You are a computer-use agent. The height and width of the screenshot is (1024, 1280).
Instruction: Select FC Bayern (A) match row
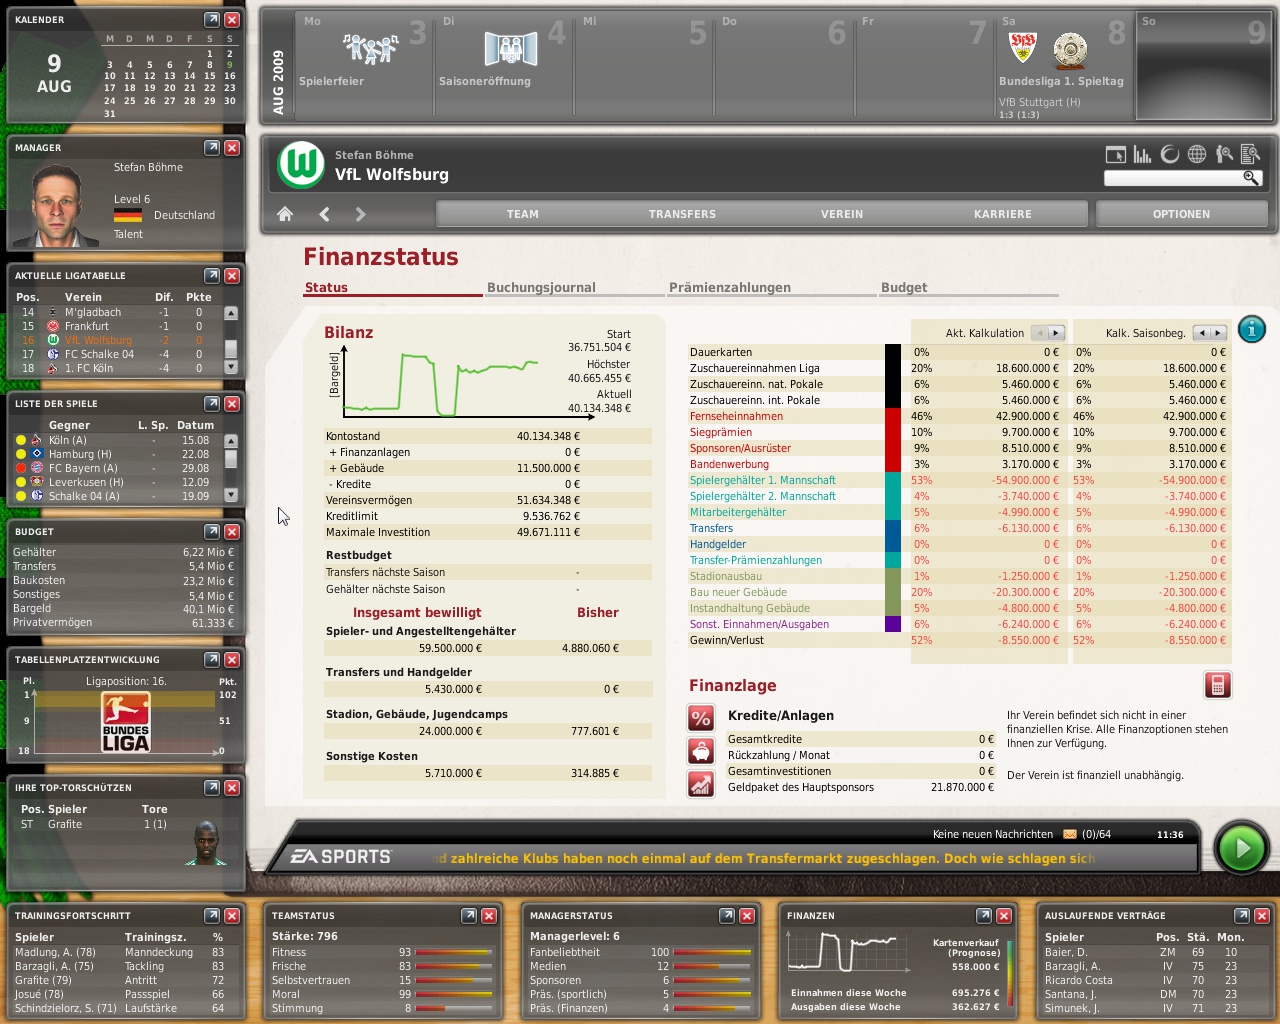pos(116,468)
